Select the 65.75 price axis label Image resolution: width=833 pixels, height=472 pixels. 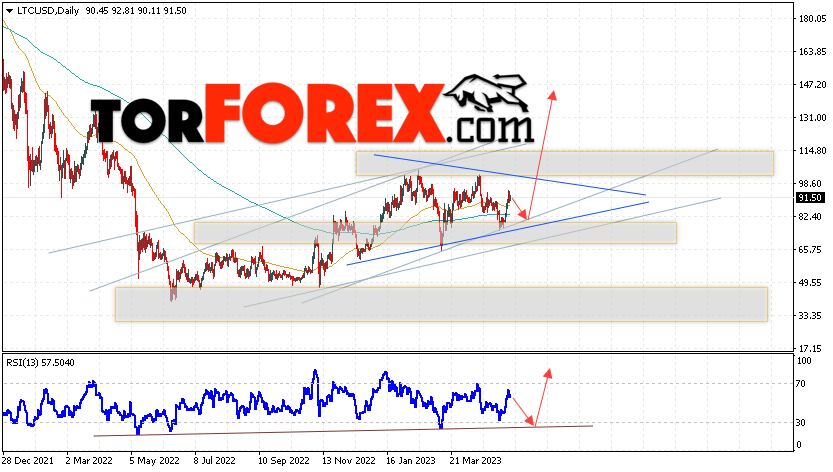click(x=810, y=249)
